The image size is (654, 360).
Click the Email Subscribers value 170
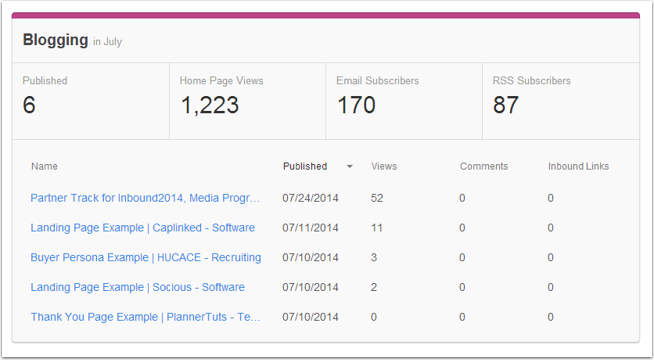coord(356,105)
